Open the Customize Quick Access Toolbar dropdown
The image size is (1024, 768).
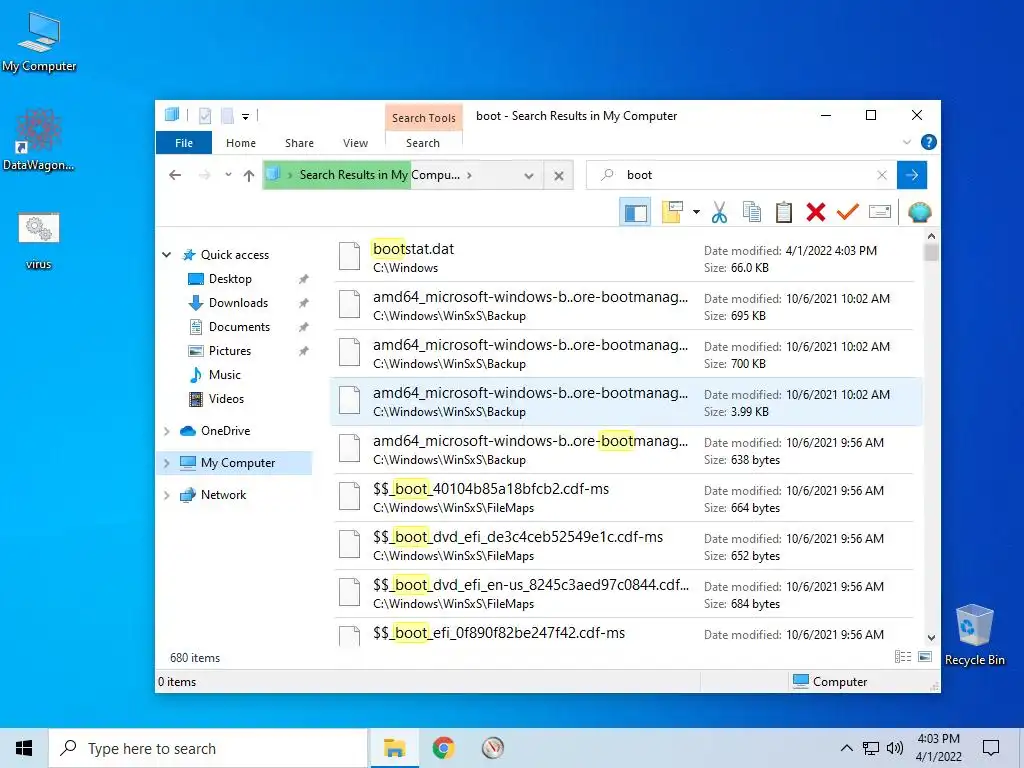(x=246, y=116)
